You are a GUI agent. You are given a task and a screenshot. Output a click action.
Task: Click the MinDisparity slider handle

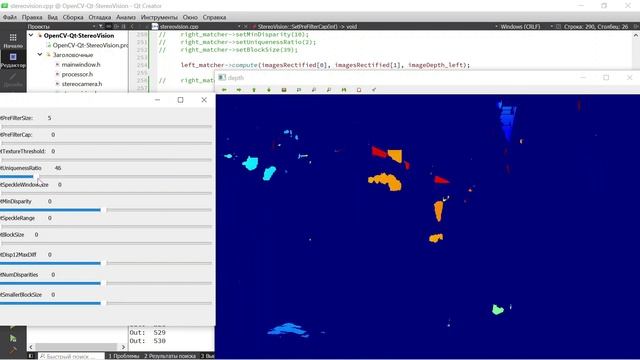(103, 210)
